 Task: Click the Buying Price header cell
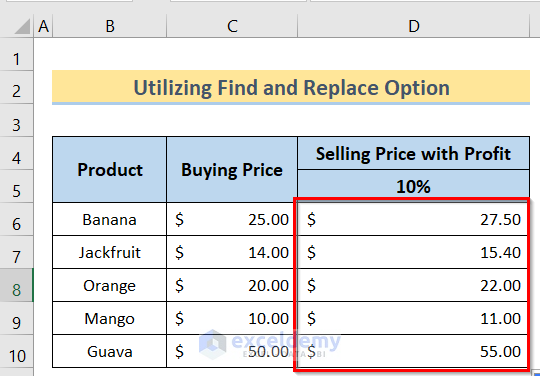232,169
